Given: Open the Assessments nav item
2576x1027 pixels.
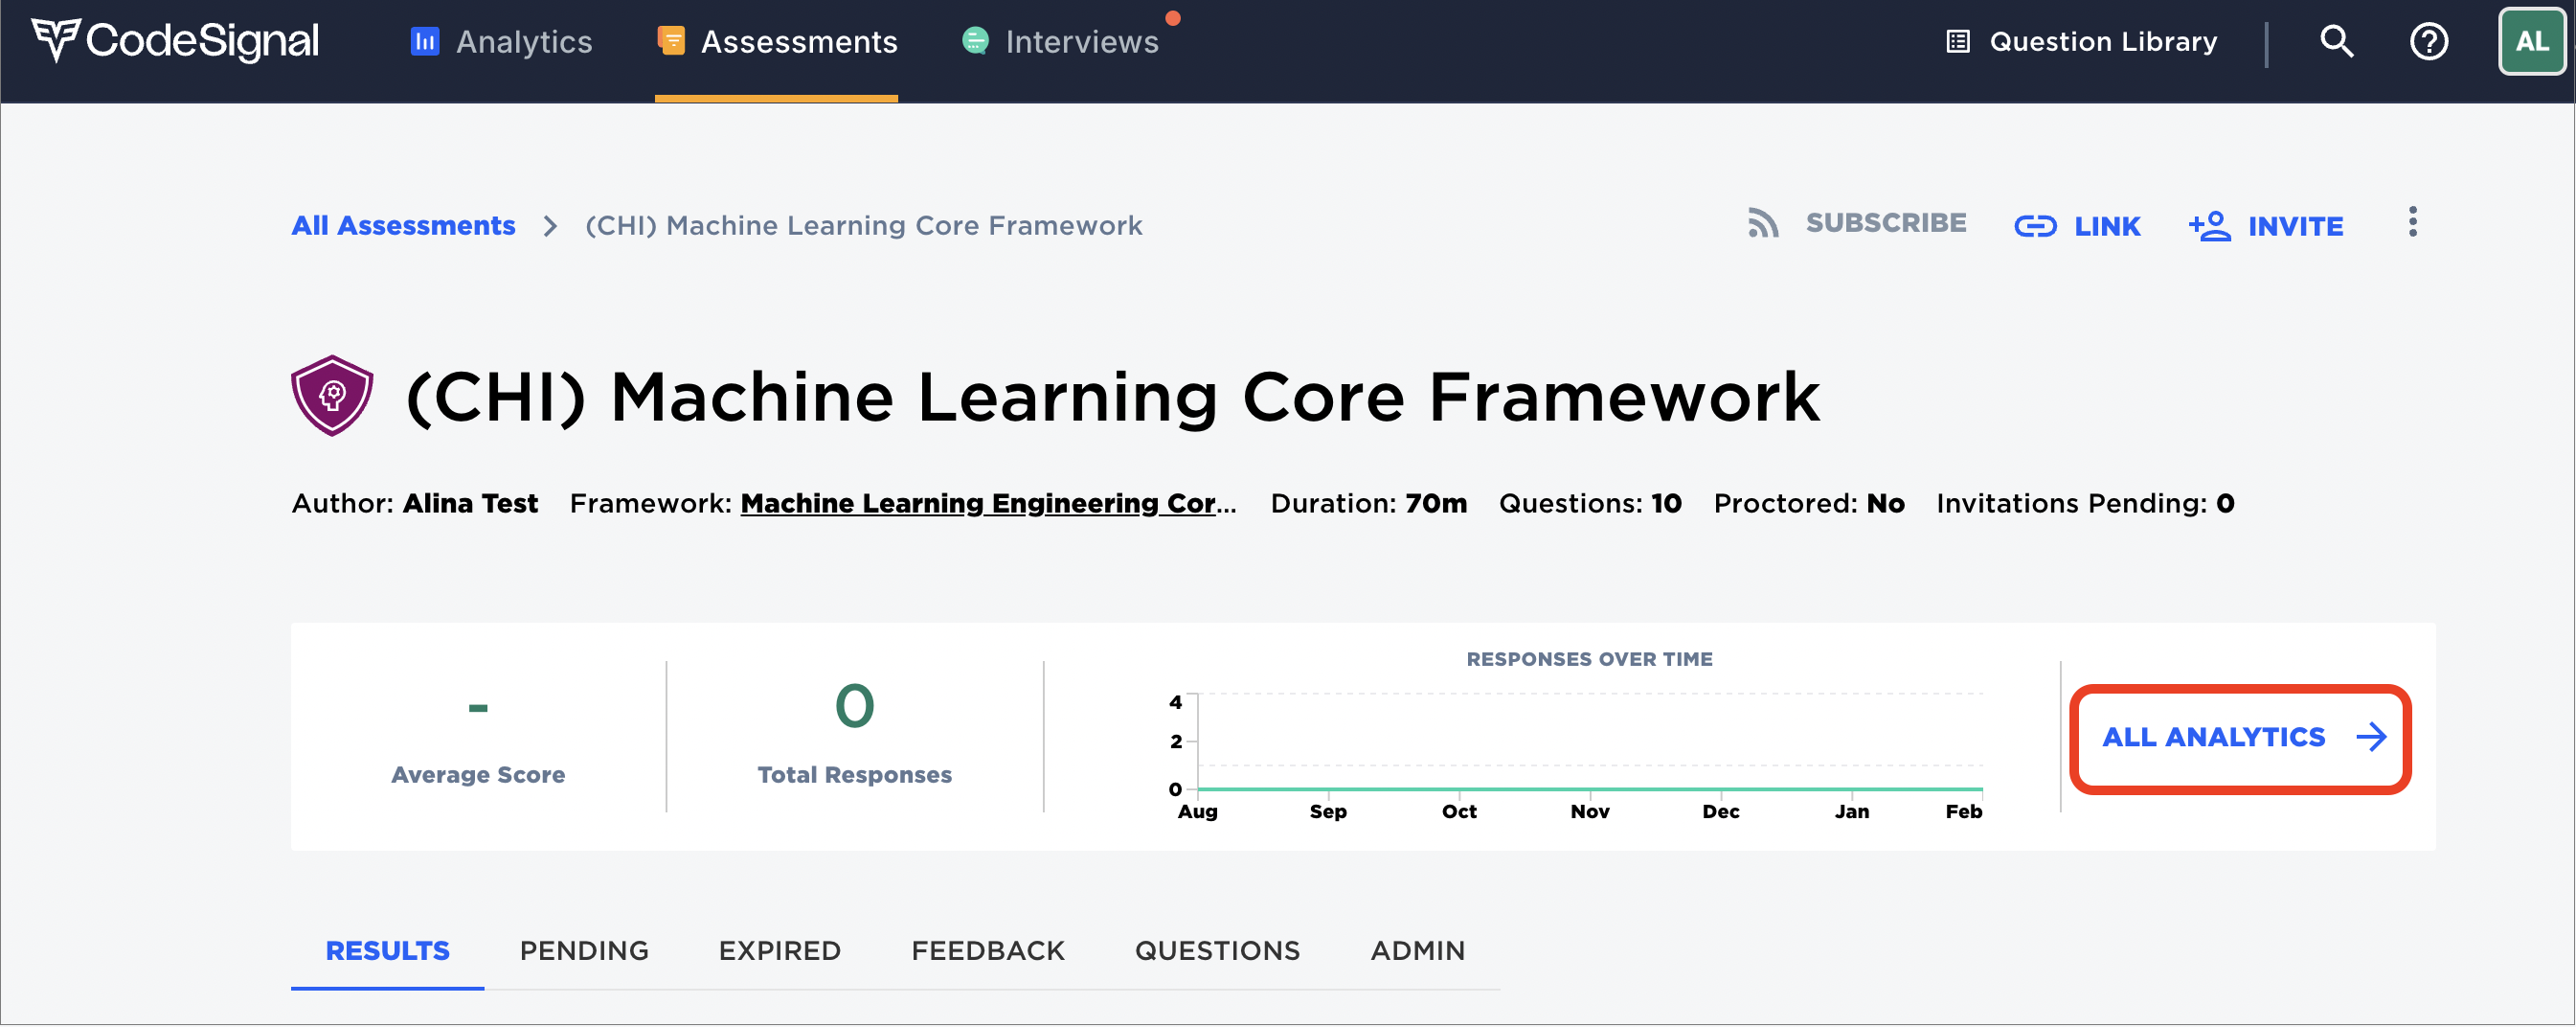Looking at the screenshot, I should (777, 42).
